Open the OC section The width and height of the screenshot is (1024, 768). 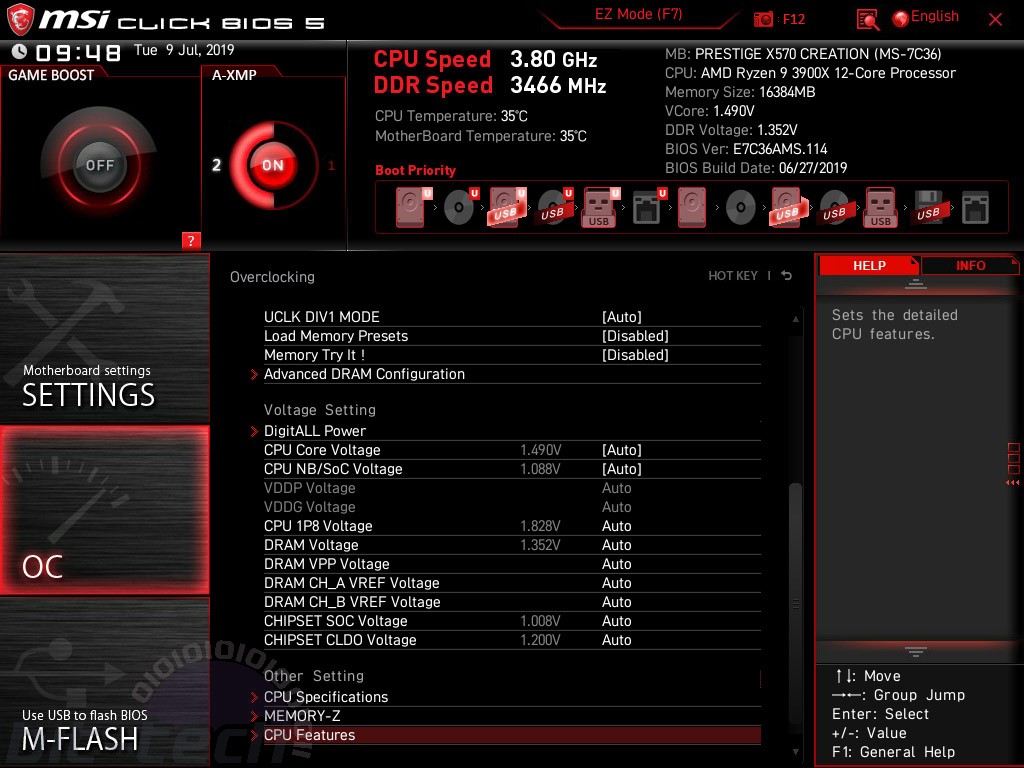tap(104, 510)
